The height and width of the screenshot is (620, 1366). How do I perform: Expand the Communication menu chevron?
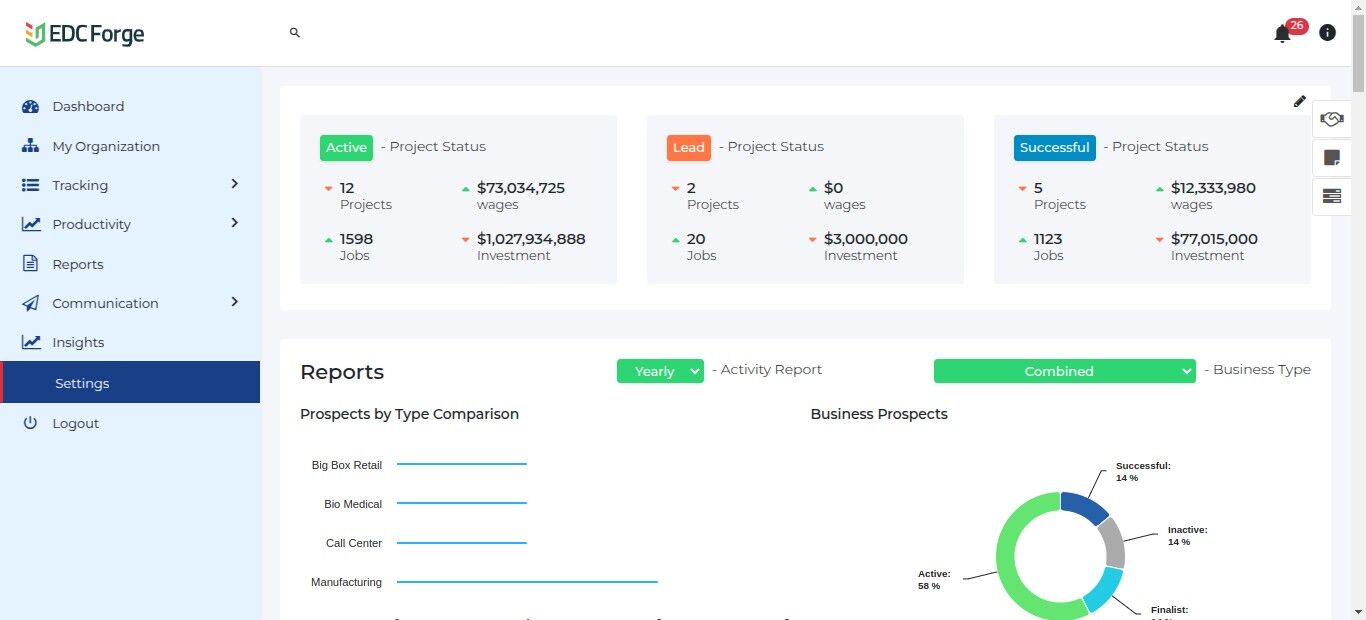(235, 302)
